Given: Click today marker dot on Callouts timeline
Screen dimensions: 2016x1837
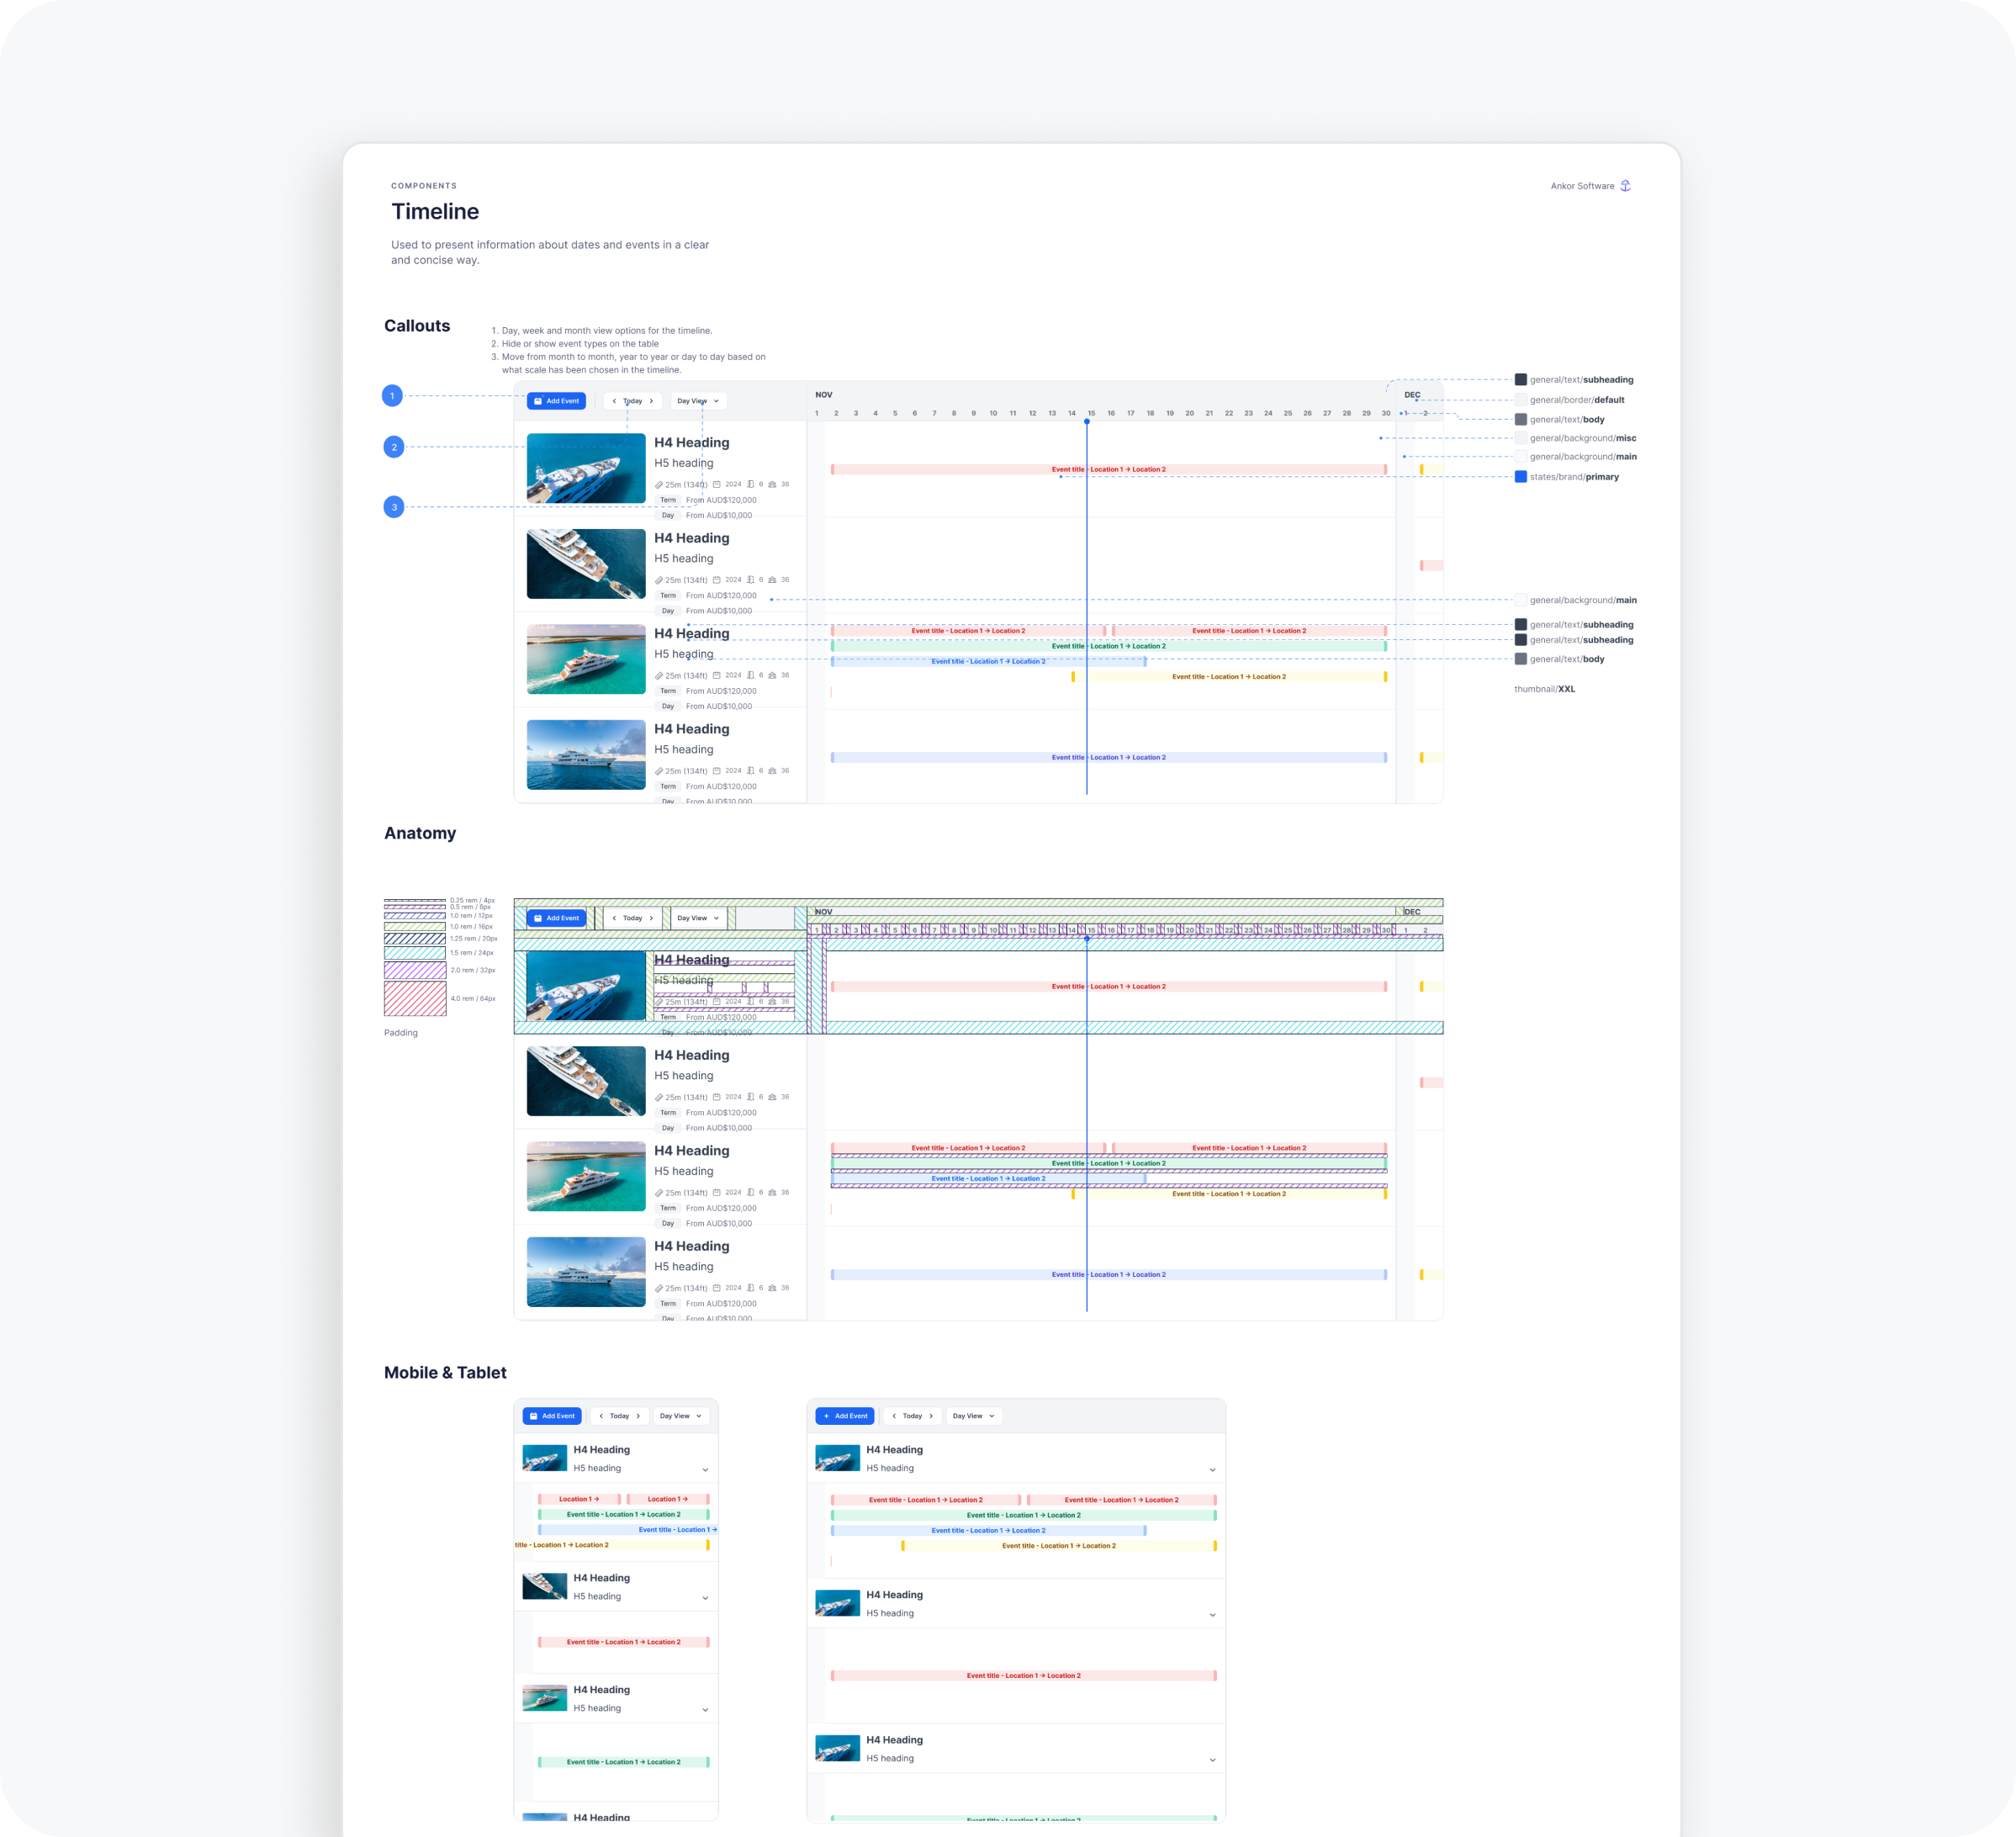Looking at the screenshot, I should click(1087, 422).
